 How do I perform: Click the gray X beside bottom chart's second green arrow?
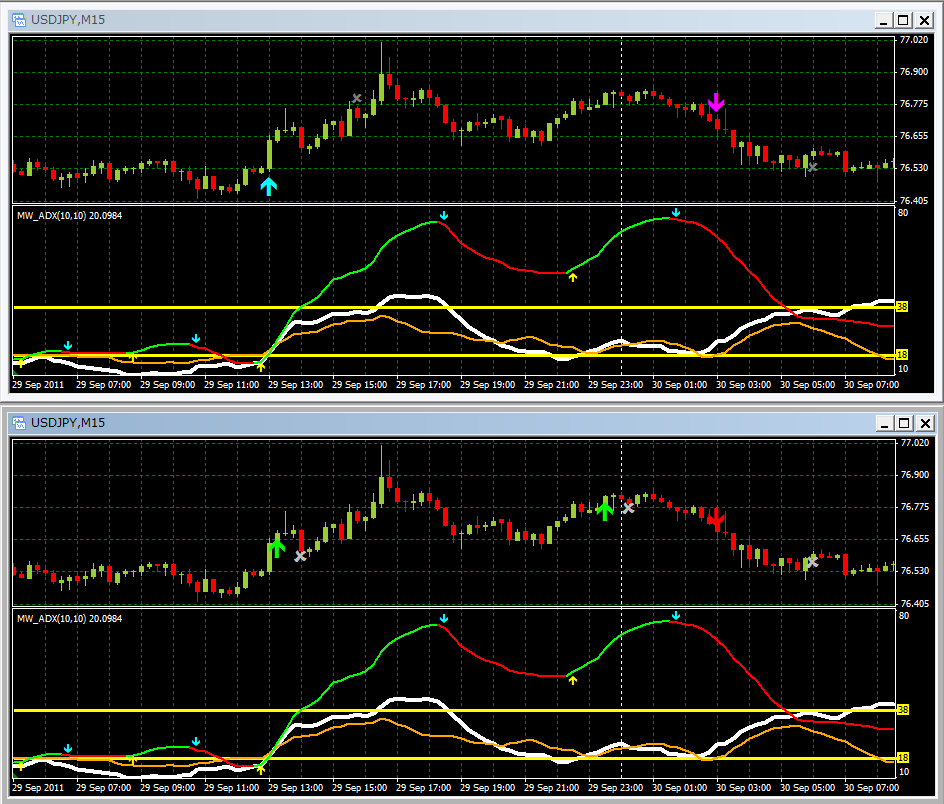629,508
